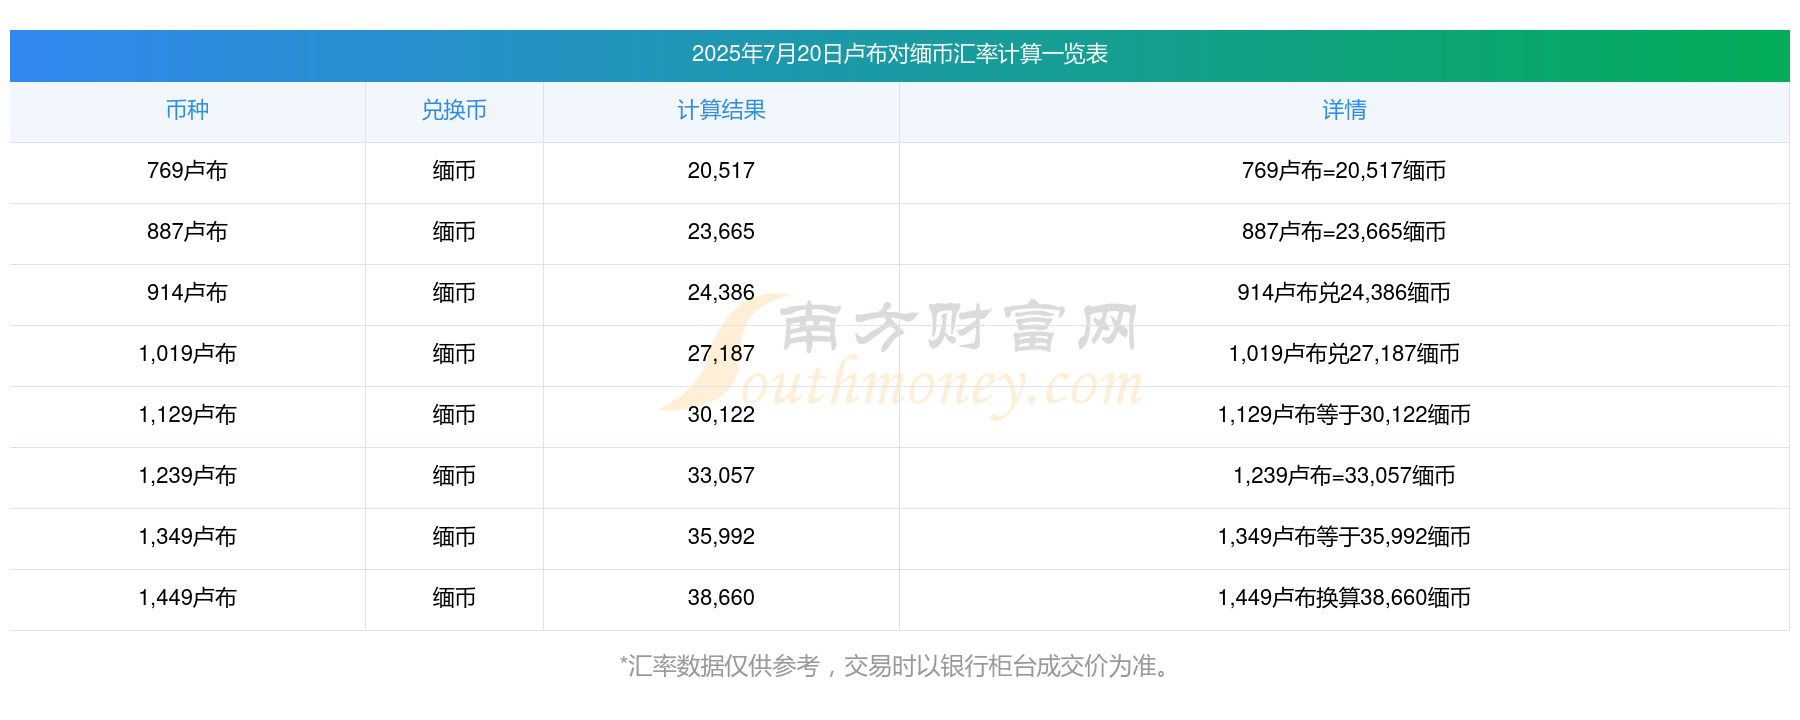
Task: Click 缅币 in the 887卢布 row
Action: coord(454,232)
